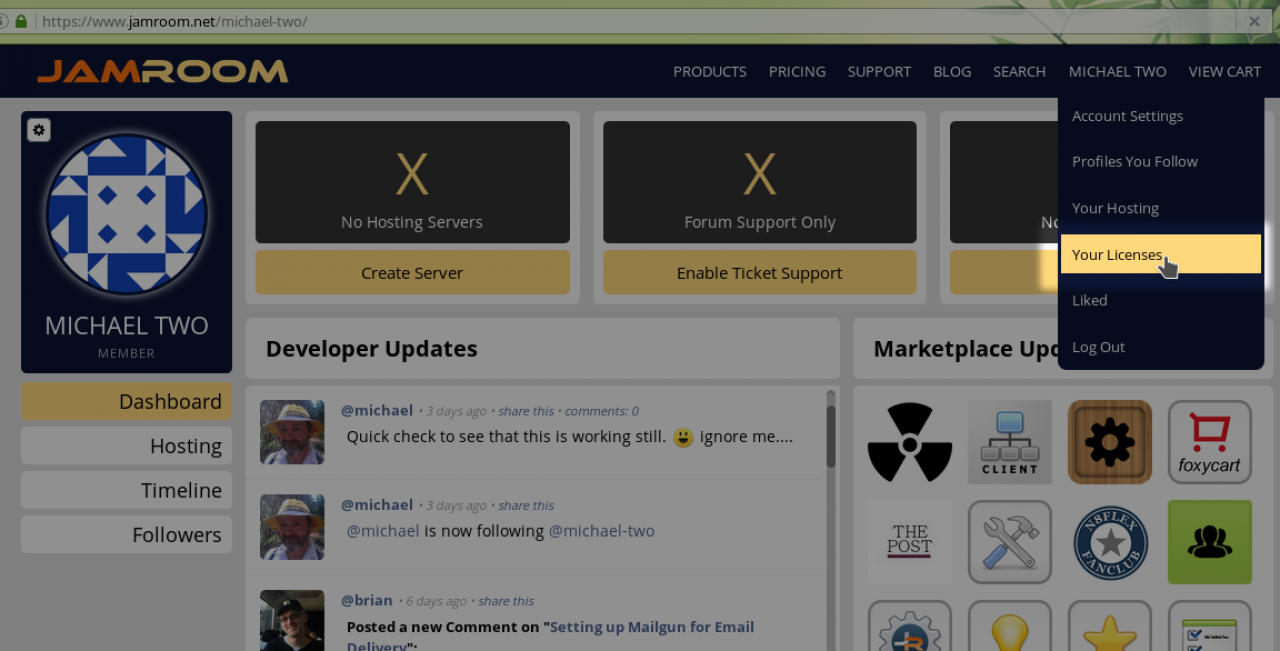Click share this on now following post

pyautogui.click(x=526, y=506)
